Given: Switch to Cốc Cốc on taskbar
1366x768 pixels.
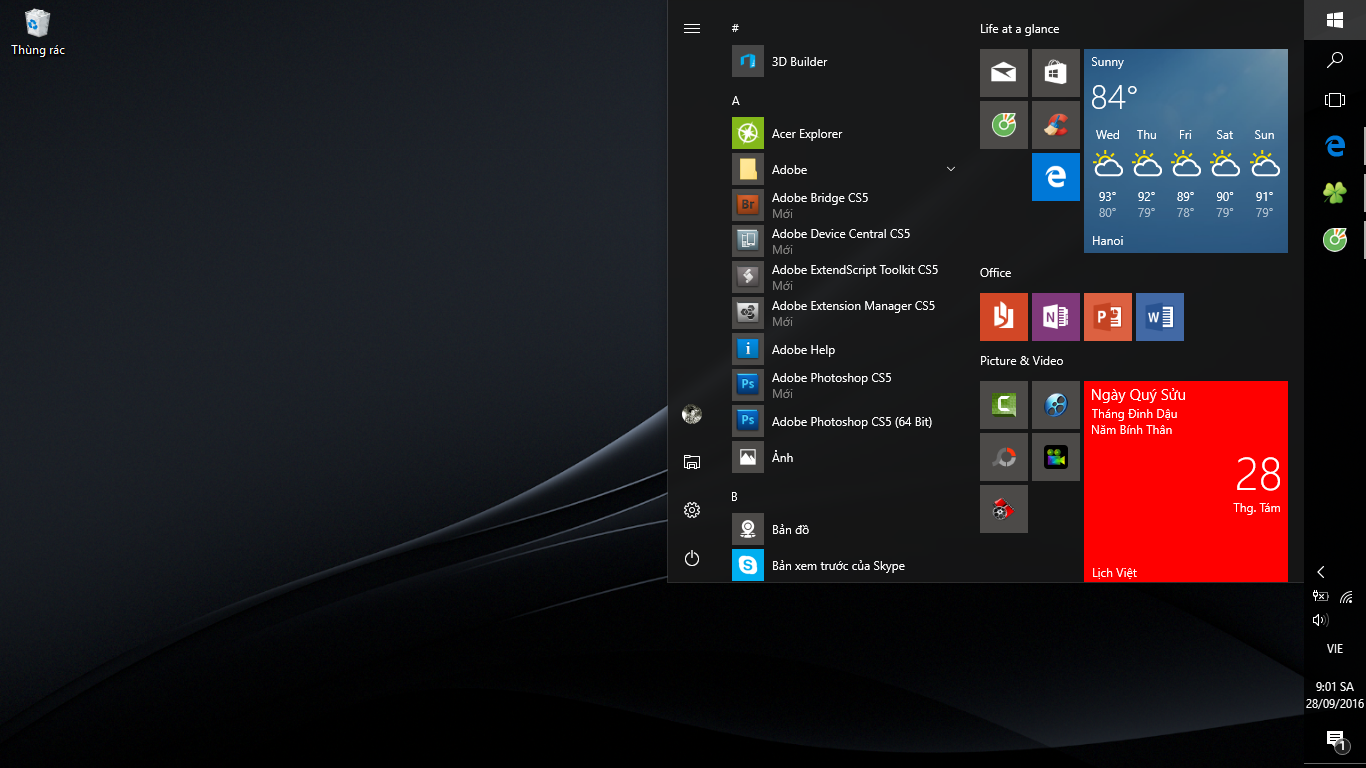Looking at the screenshot, I should (1335, 240).
